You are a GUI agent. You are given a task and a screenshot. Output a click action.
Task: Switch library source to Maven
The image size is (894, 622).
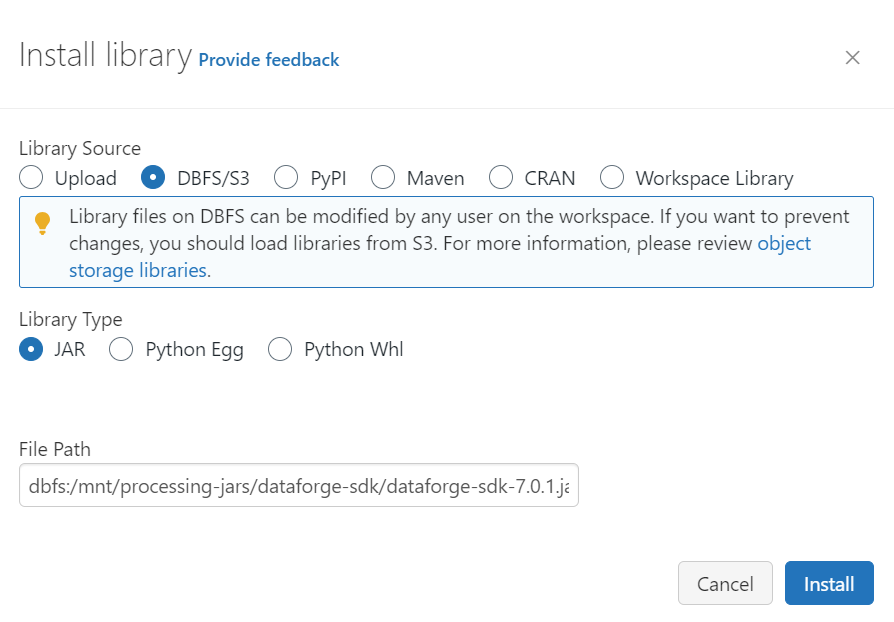coord(383,177)
